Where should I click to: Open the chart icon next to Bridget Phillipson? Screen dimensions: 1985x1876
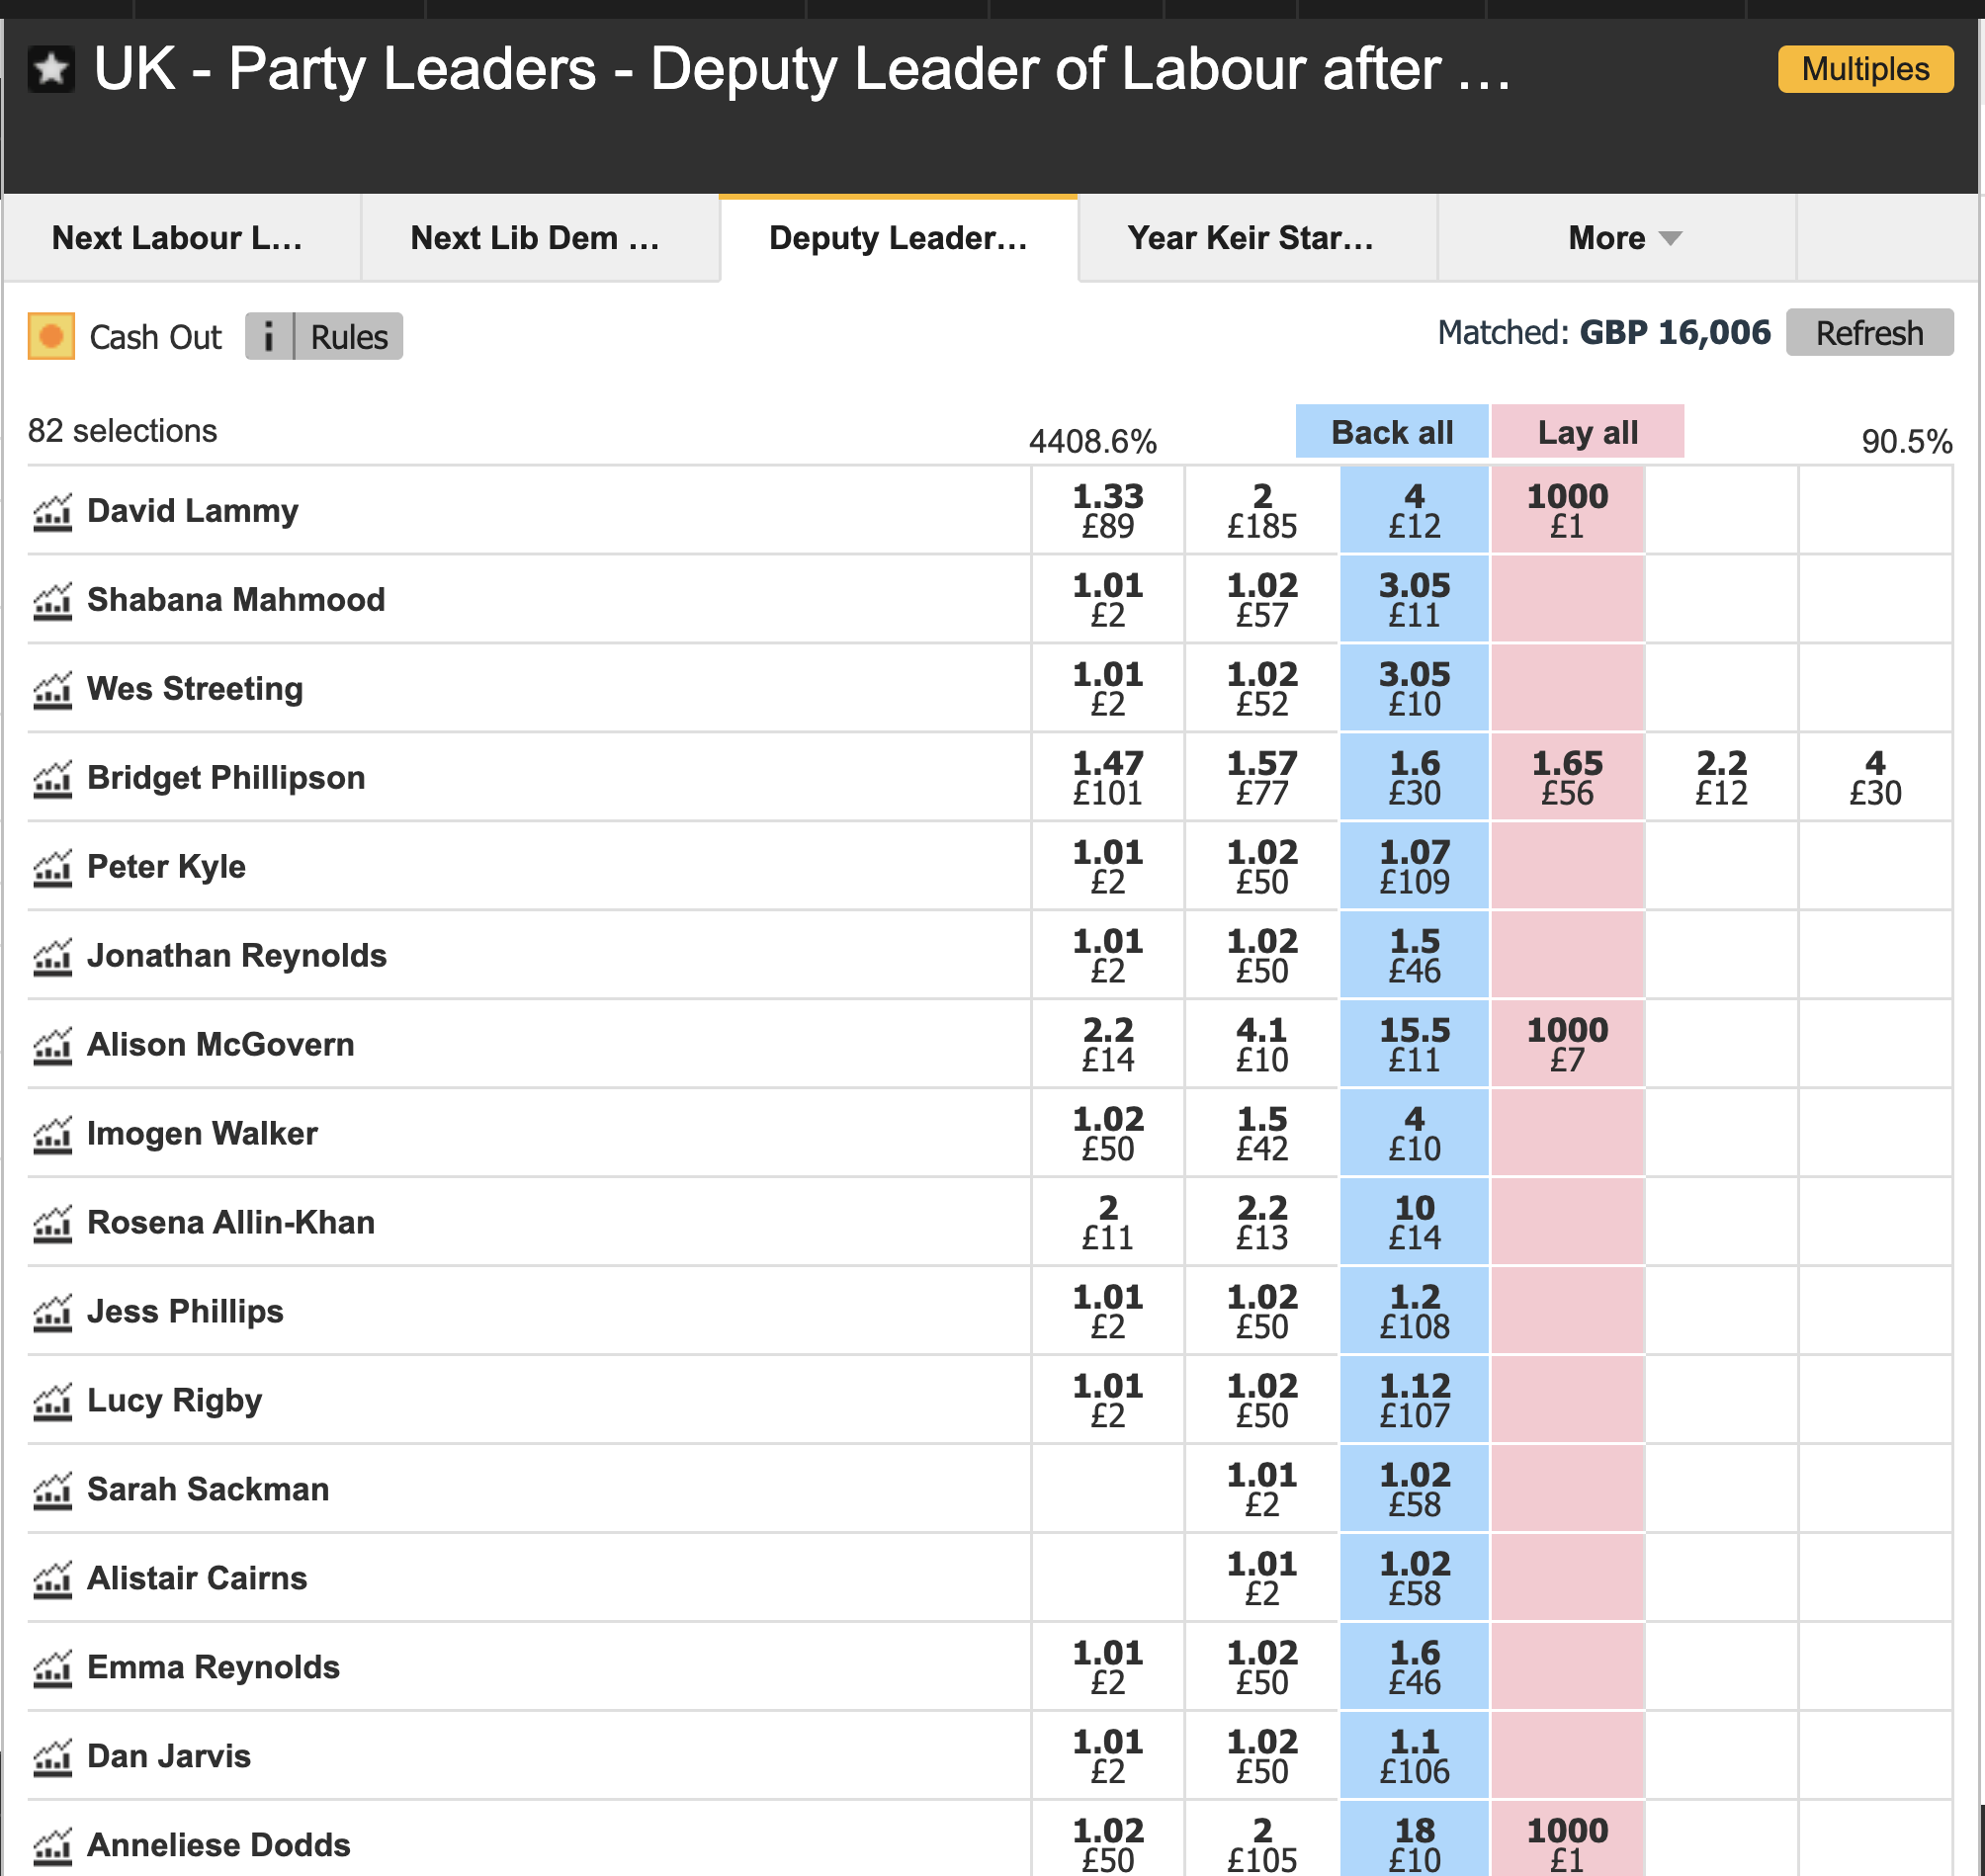pos(52,780)
